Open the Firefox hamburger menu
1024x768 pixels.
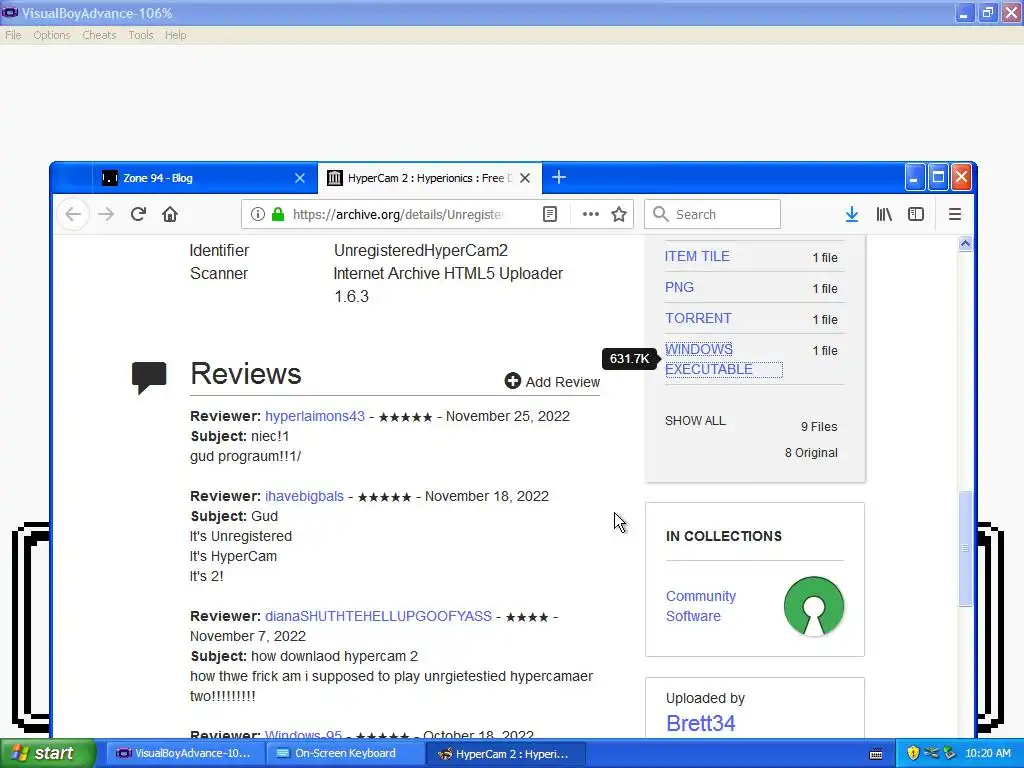coord(955,214)
